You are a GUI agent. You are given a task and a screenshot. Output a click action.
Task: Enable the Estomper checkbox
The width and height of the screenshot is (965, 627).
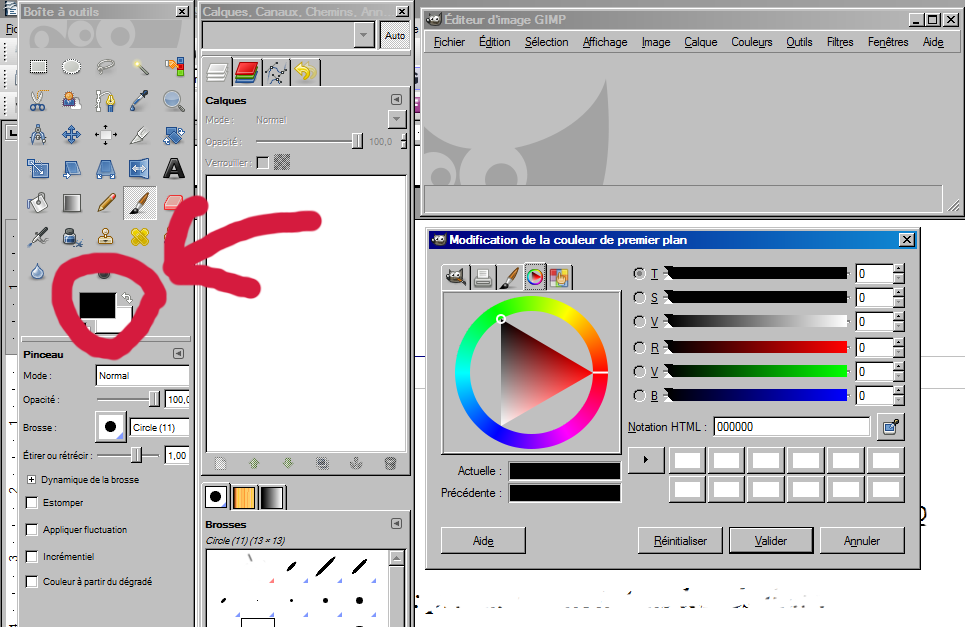(x=32, y=503)
